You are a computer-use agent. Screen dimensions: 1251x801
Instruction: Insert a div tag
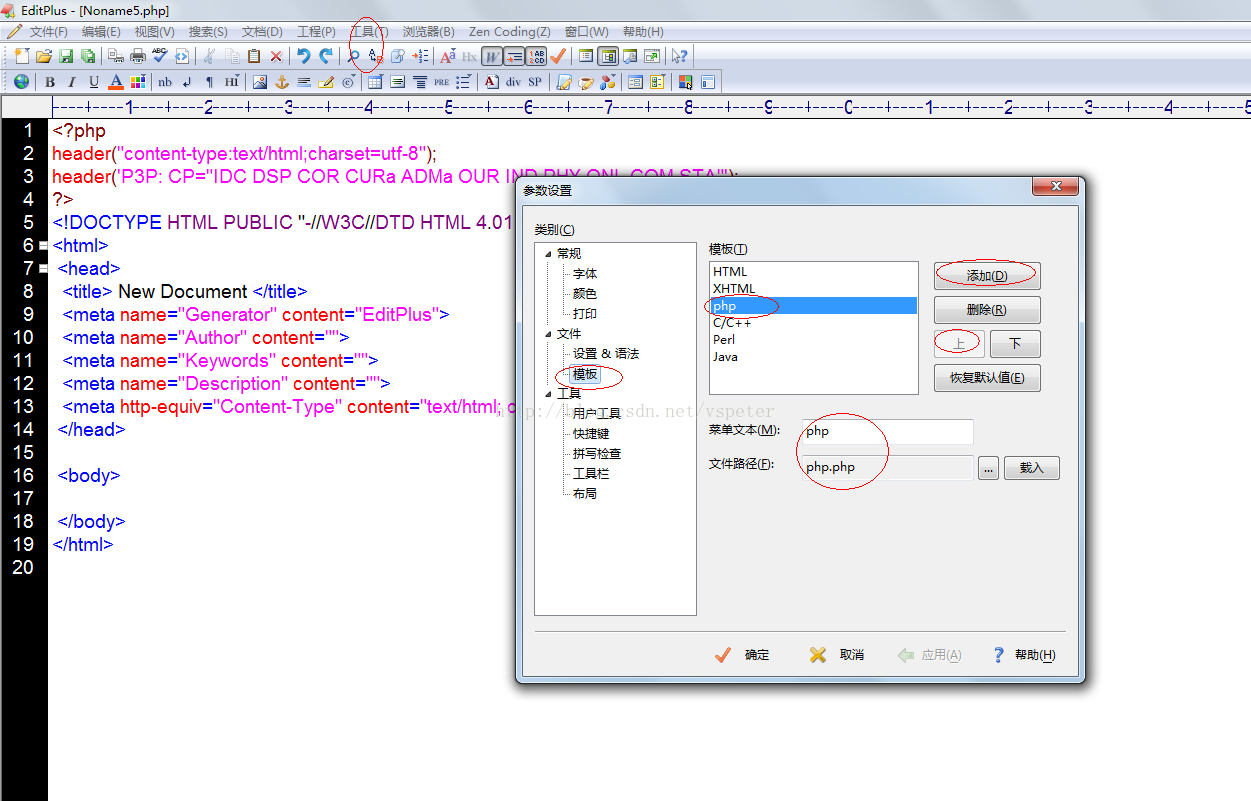tap(513, 82)
